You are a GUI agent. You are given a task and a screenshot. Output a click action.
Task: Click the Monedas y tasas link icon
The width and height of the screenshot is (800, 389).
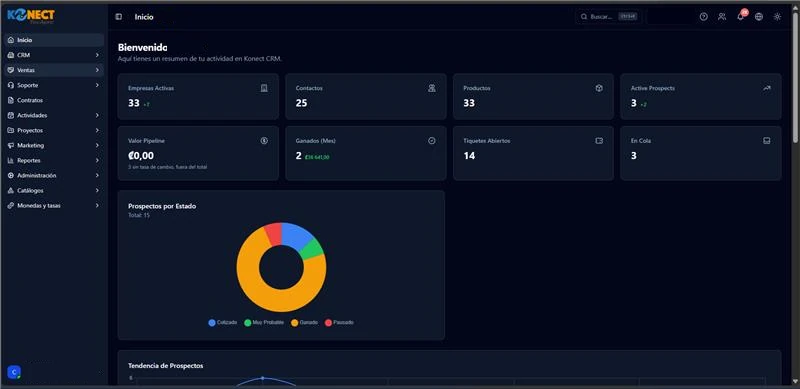click(x=11, y=206)
